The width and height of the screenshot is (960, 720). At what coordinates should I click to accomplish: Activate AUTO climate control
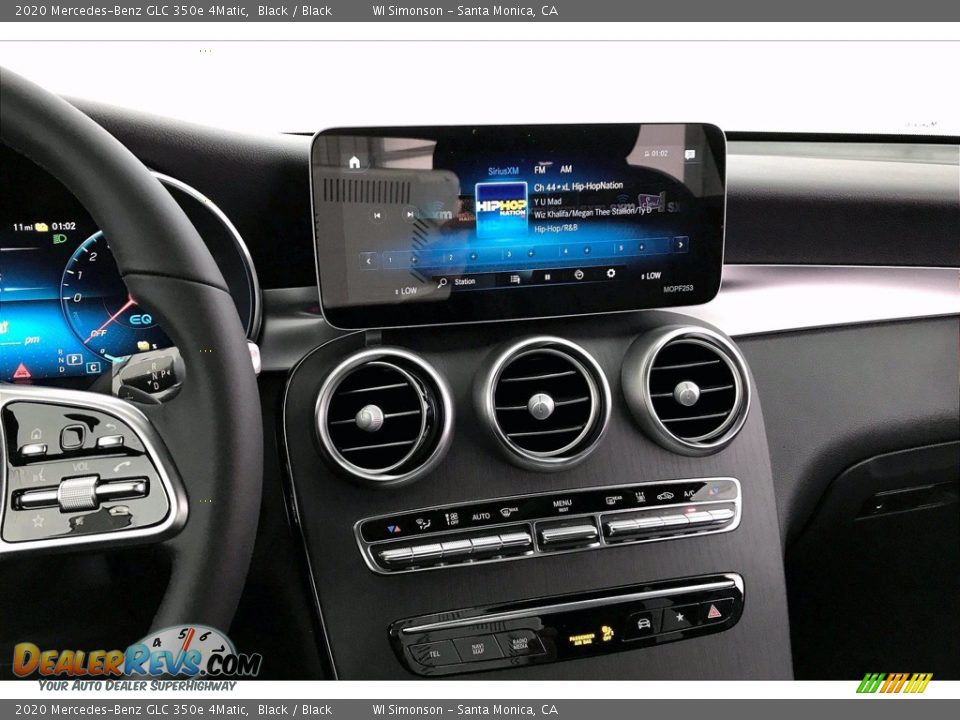point(480,517)
